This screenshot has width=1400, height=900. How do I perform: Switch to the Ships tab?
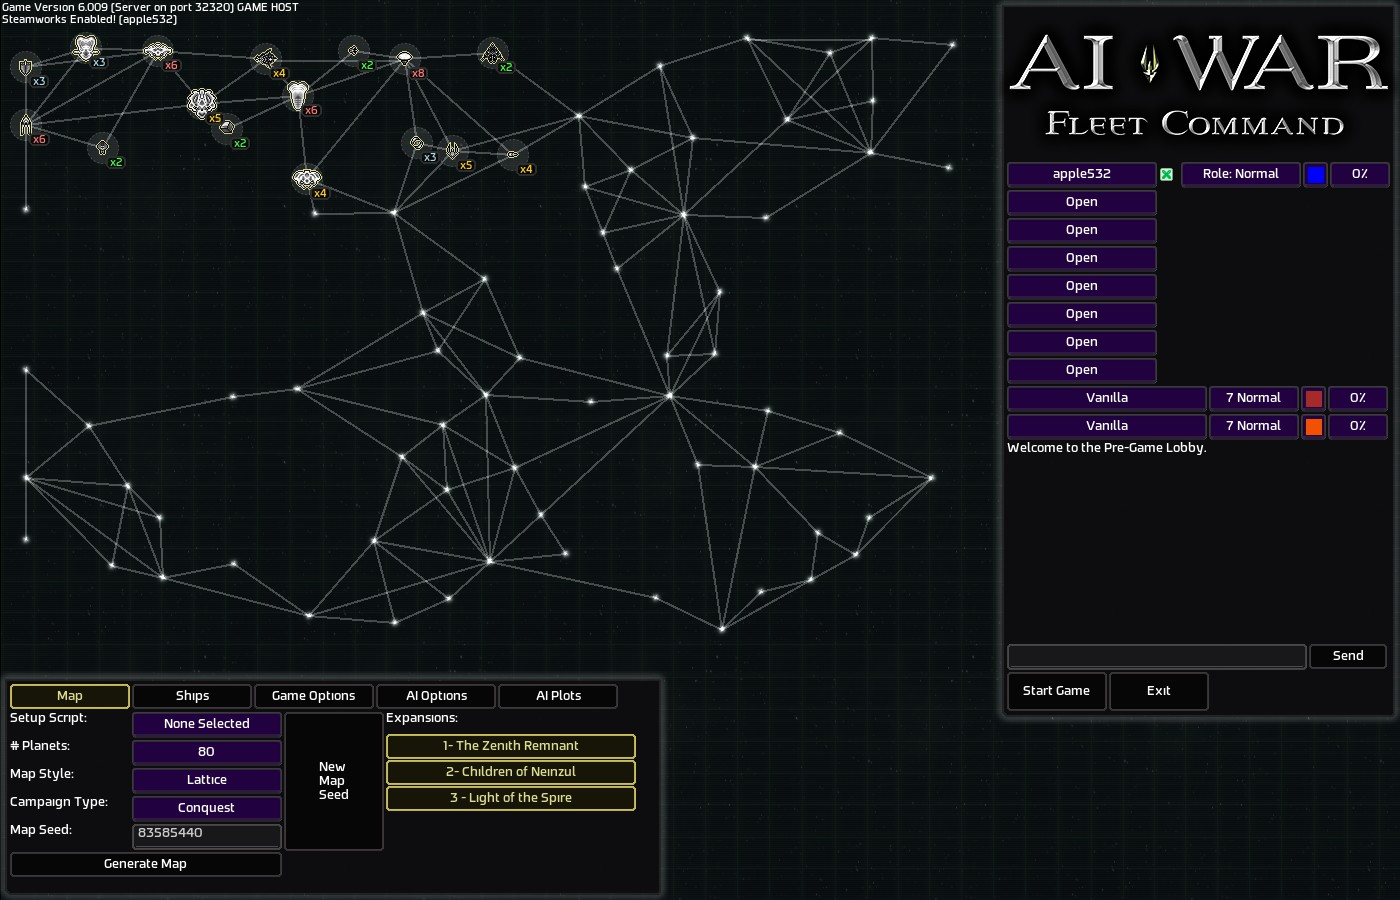[192, 696]
